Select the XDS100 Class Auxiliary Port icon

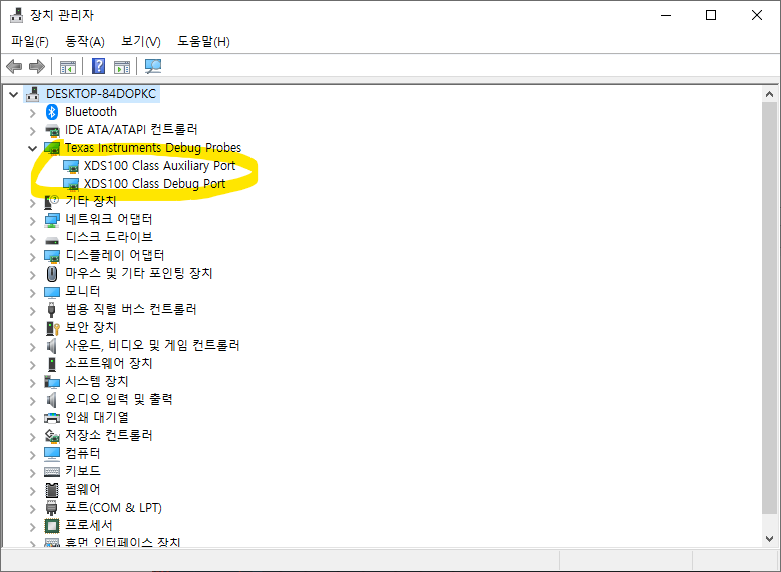pos(71,166)
